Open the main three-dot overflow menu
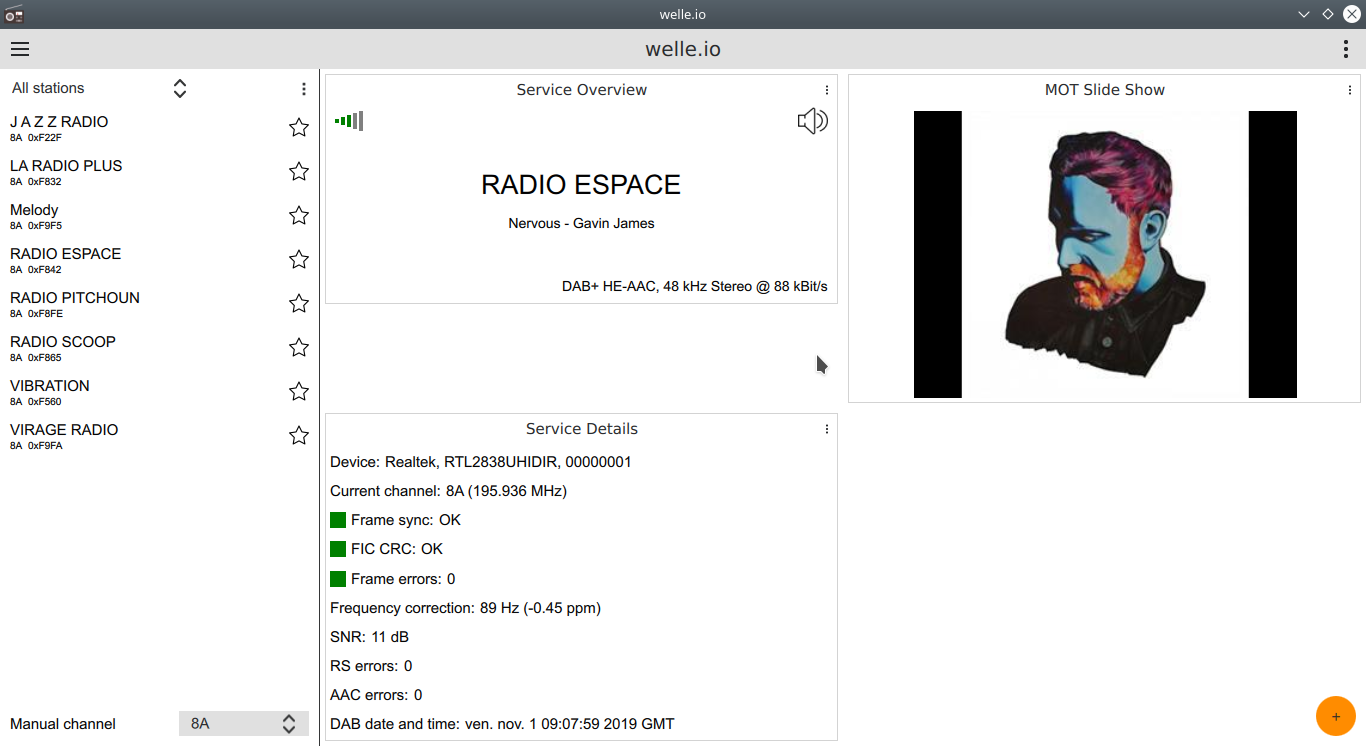The height and width of the screenshot is (746, 1366). [1346, 49]
